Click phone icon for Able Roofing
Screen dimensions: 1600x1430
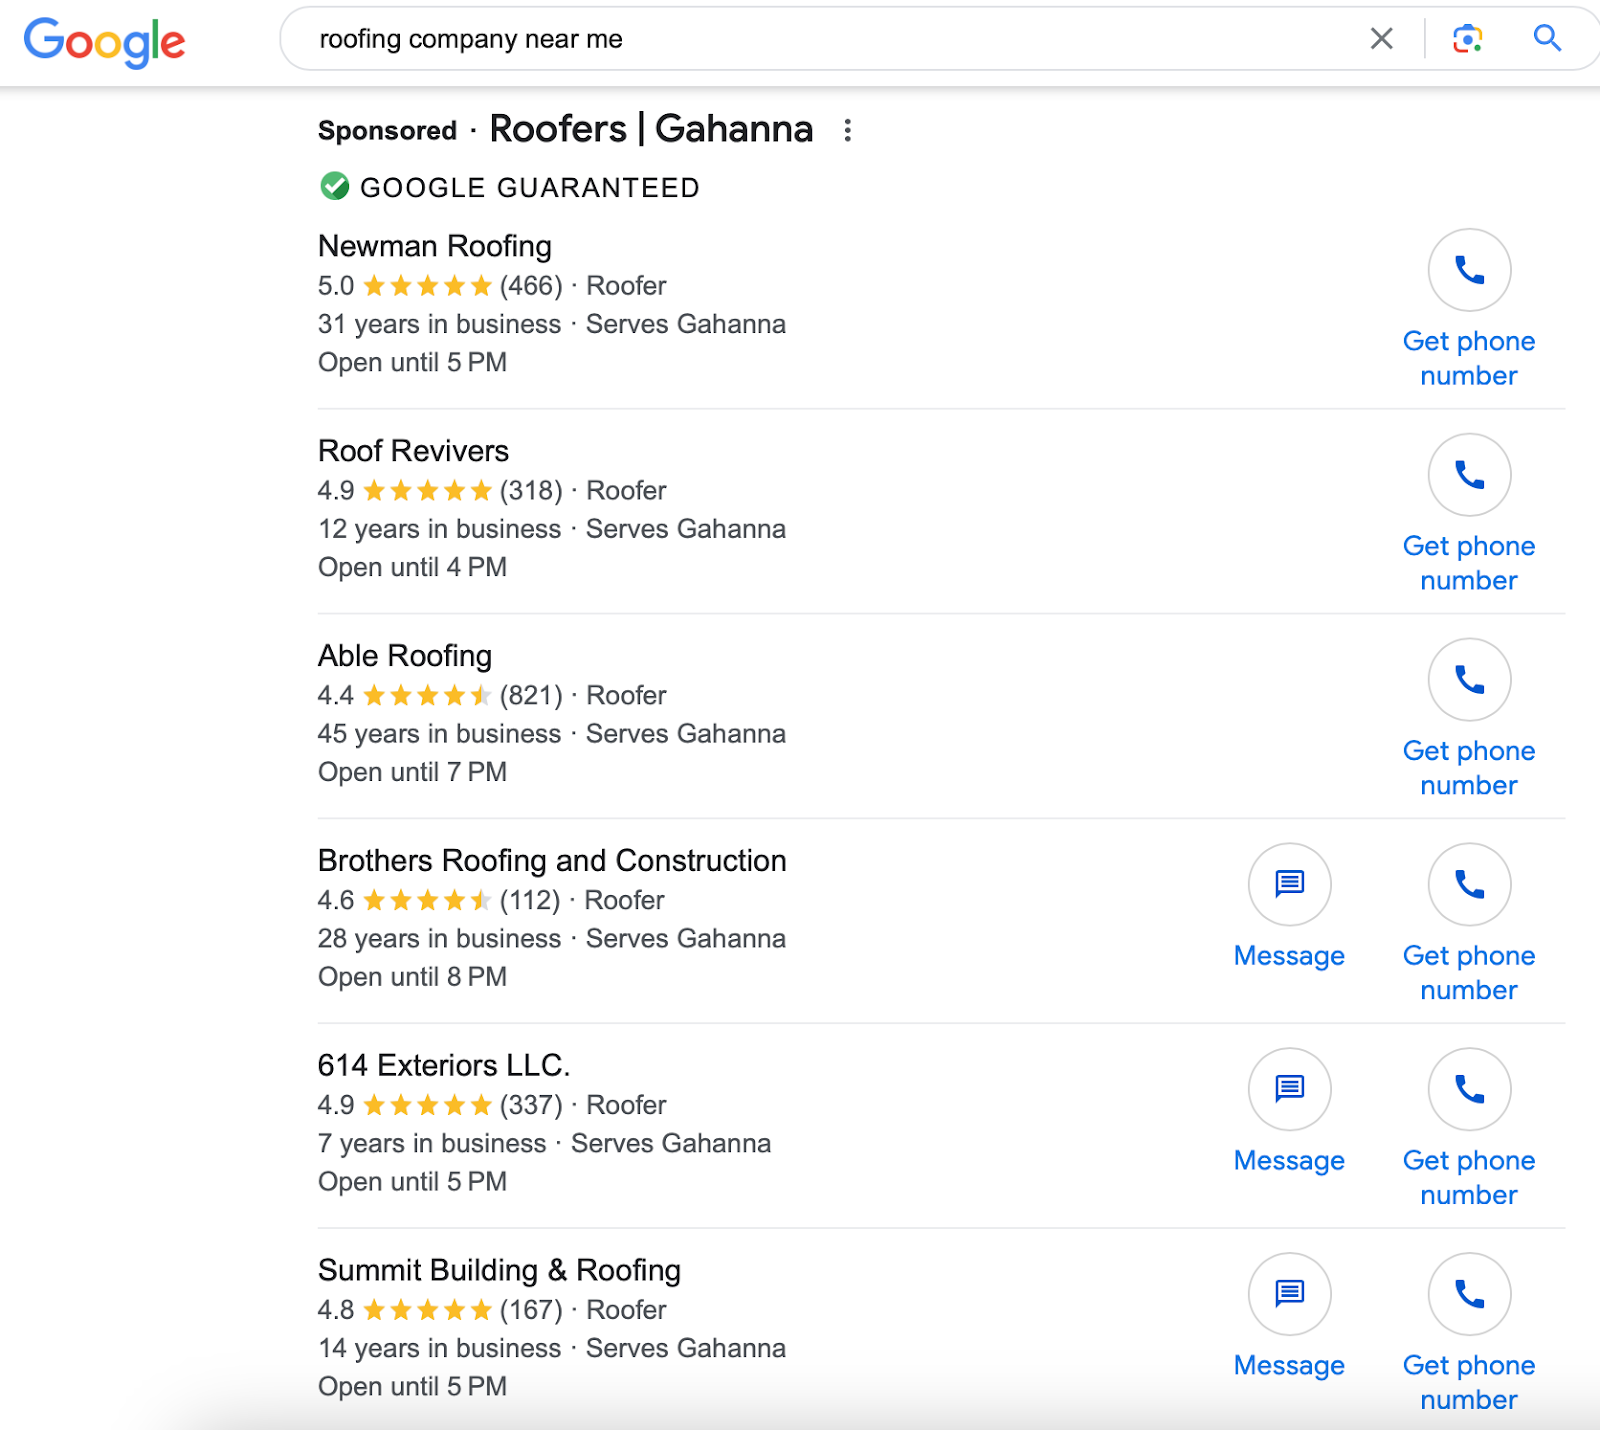(x=1469, y=679)
